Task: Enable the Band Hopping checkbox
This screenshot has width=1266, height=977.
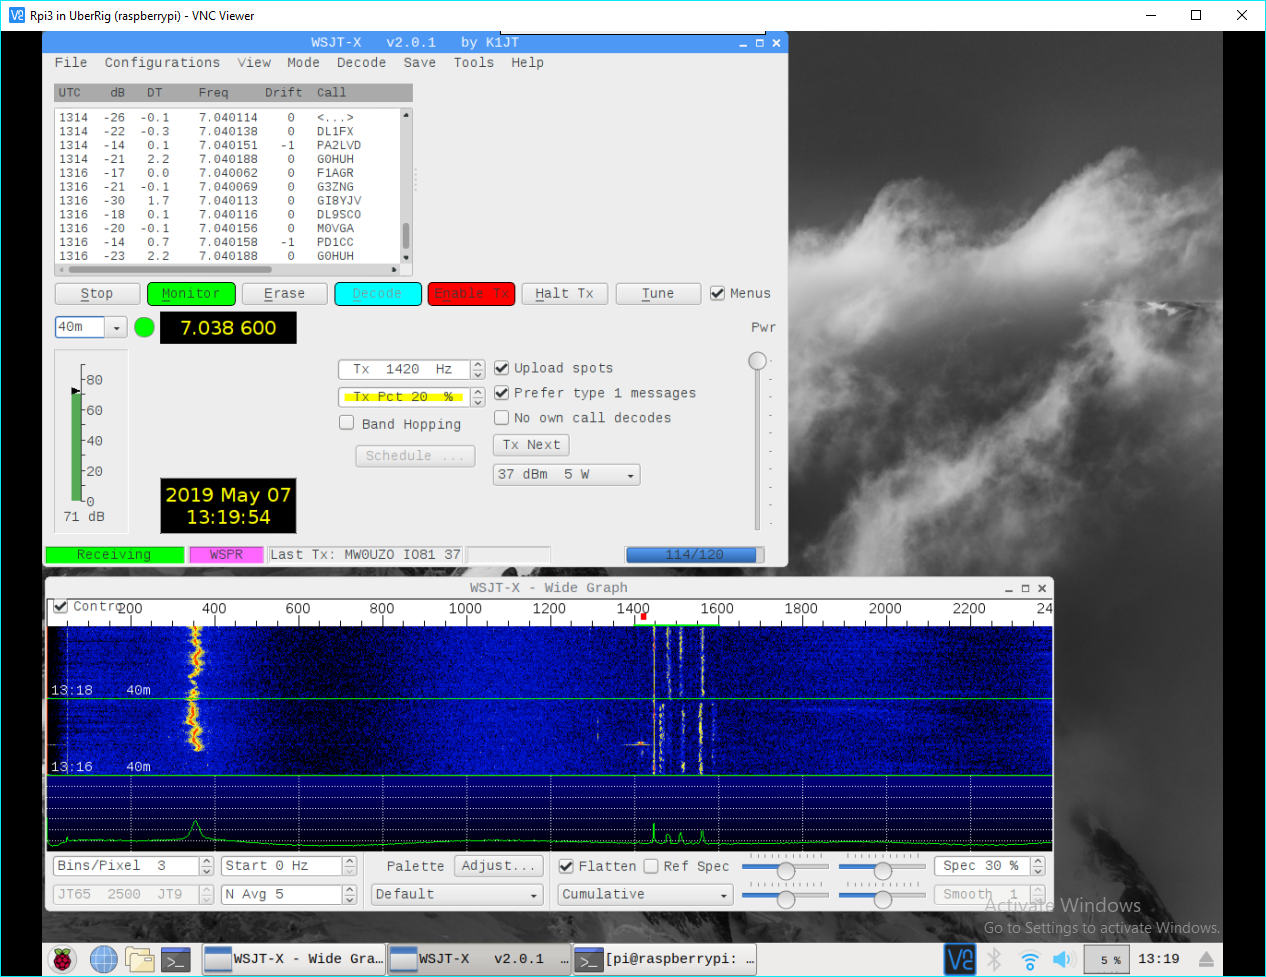Action: click(x=347, y=423)
